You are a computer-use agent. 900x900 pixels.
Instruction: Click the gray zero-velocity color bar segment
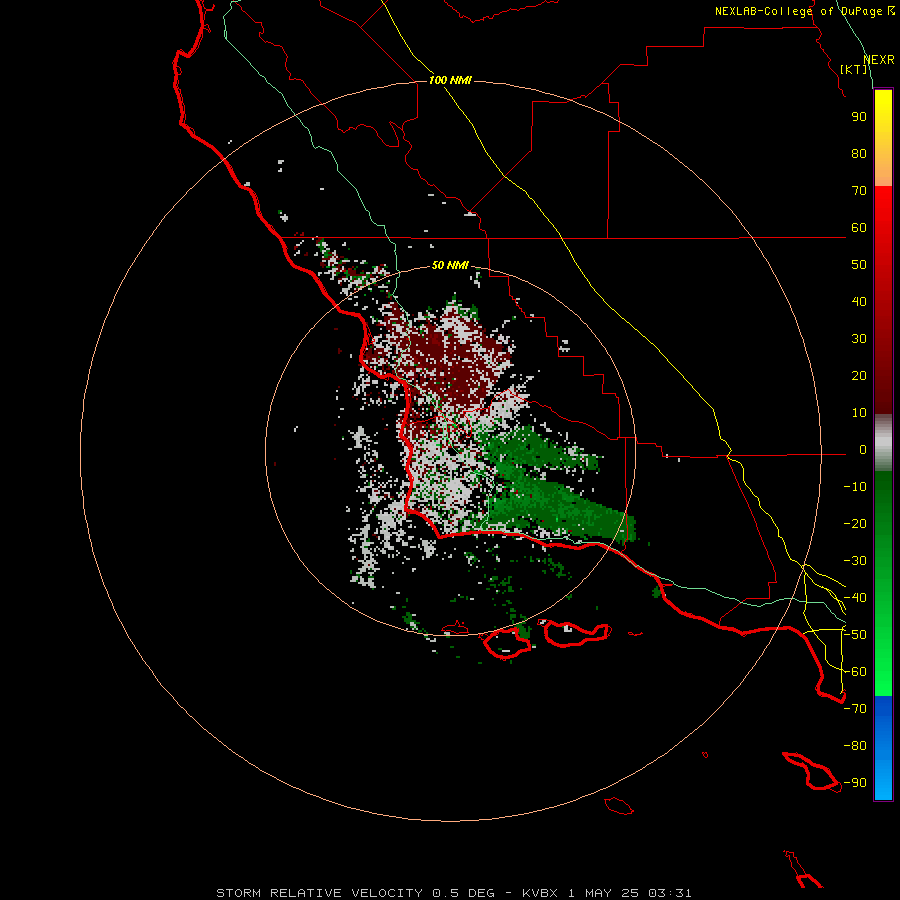click(x=883, y=443)
